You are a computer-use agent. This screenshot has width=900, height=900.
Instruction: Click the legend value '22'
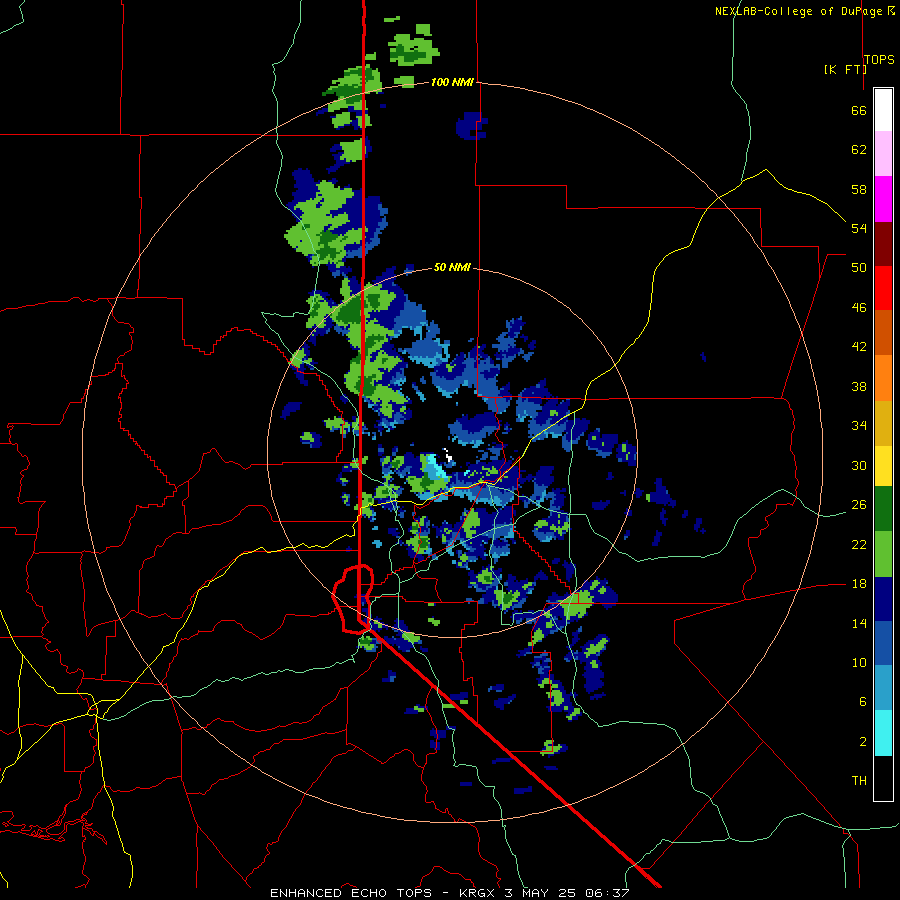(x=859, y=544)
